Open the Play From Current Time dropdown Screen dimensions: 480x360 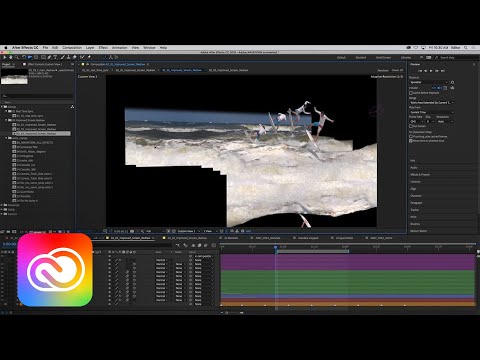click(432, 112)
